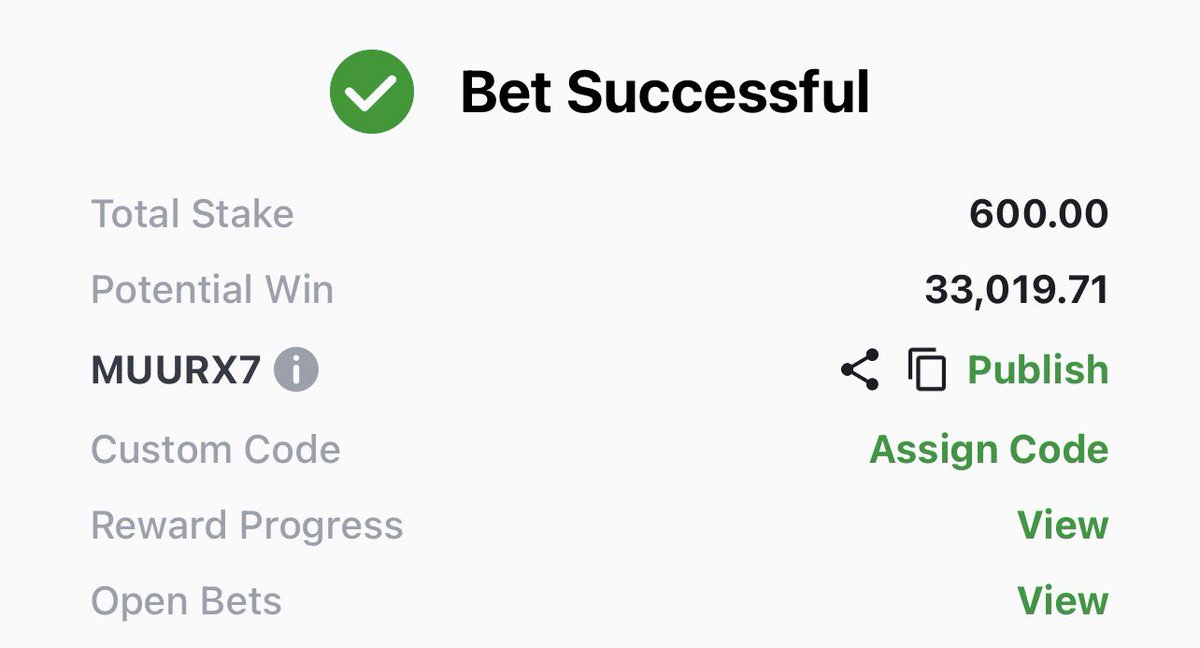Click the overlapping pages copy symbol

[x=927, y=370]
